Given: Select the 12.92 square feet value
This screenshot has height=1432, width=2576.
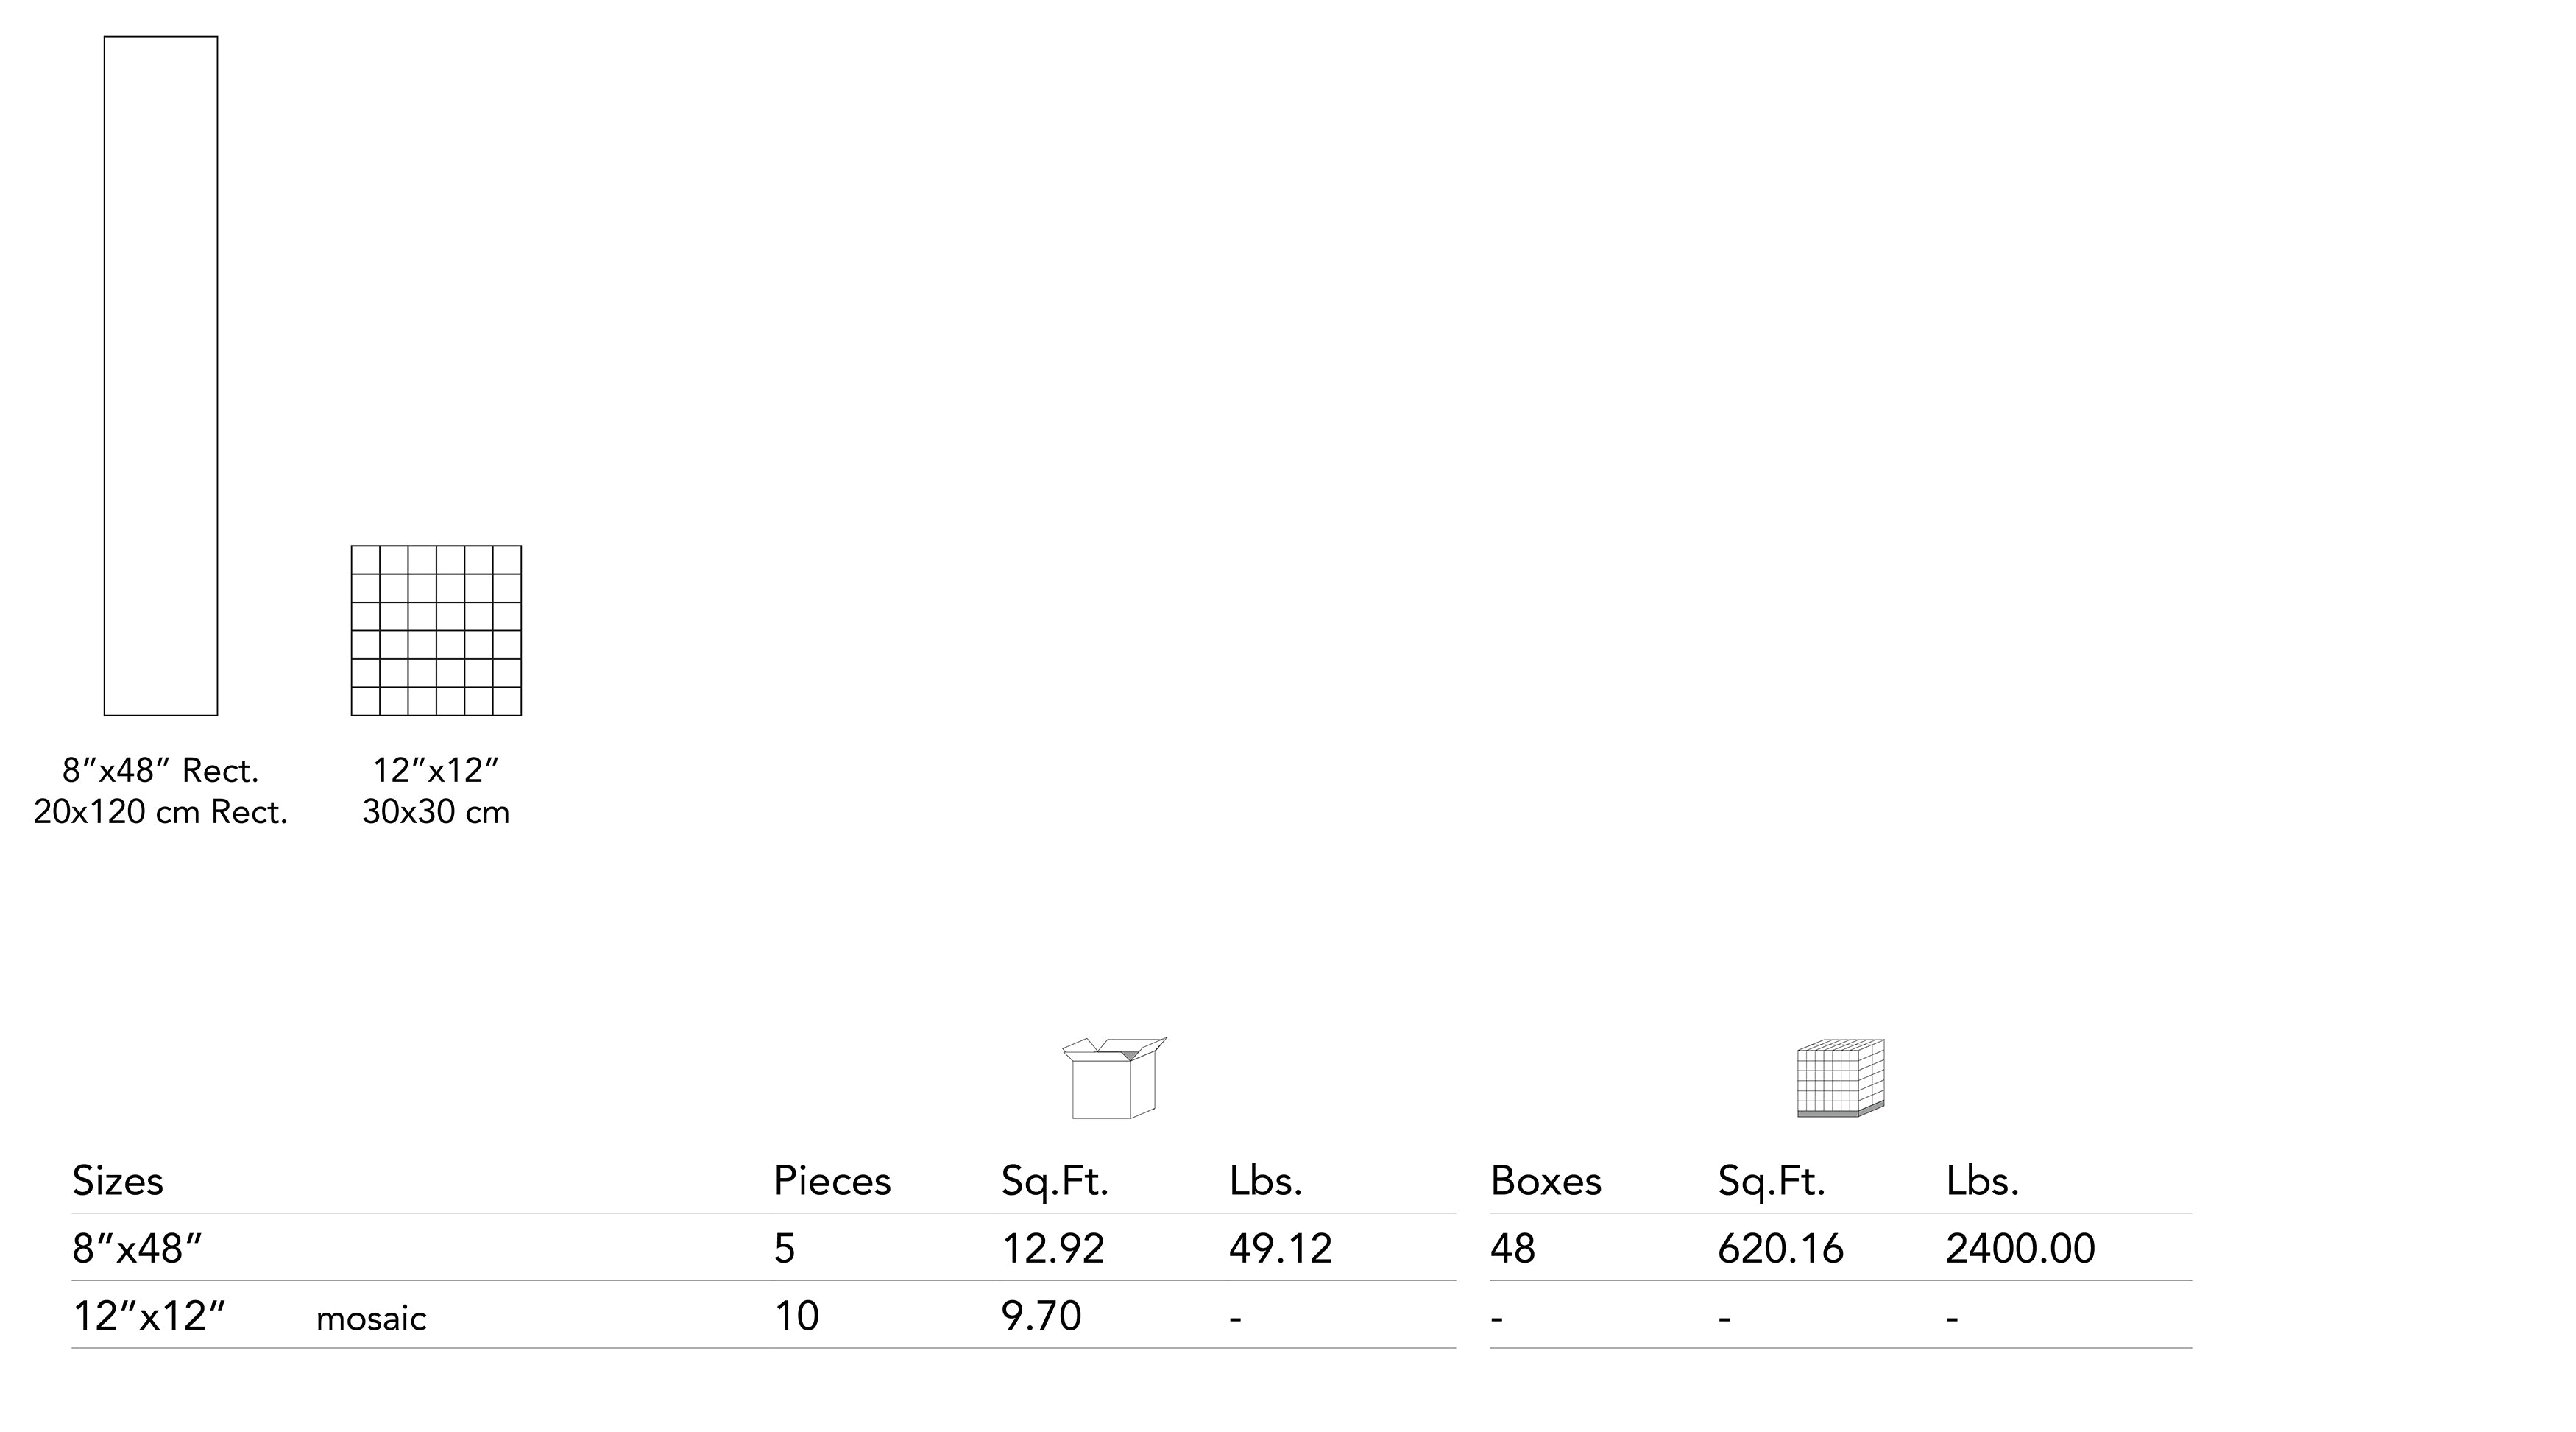Looking at the screenshot, I should pos(1053,1248).
